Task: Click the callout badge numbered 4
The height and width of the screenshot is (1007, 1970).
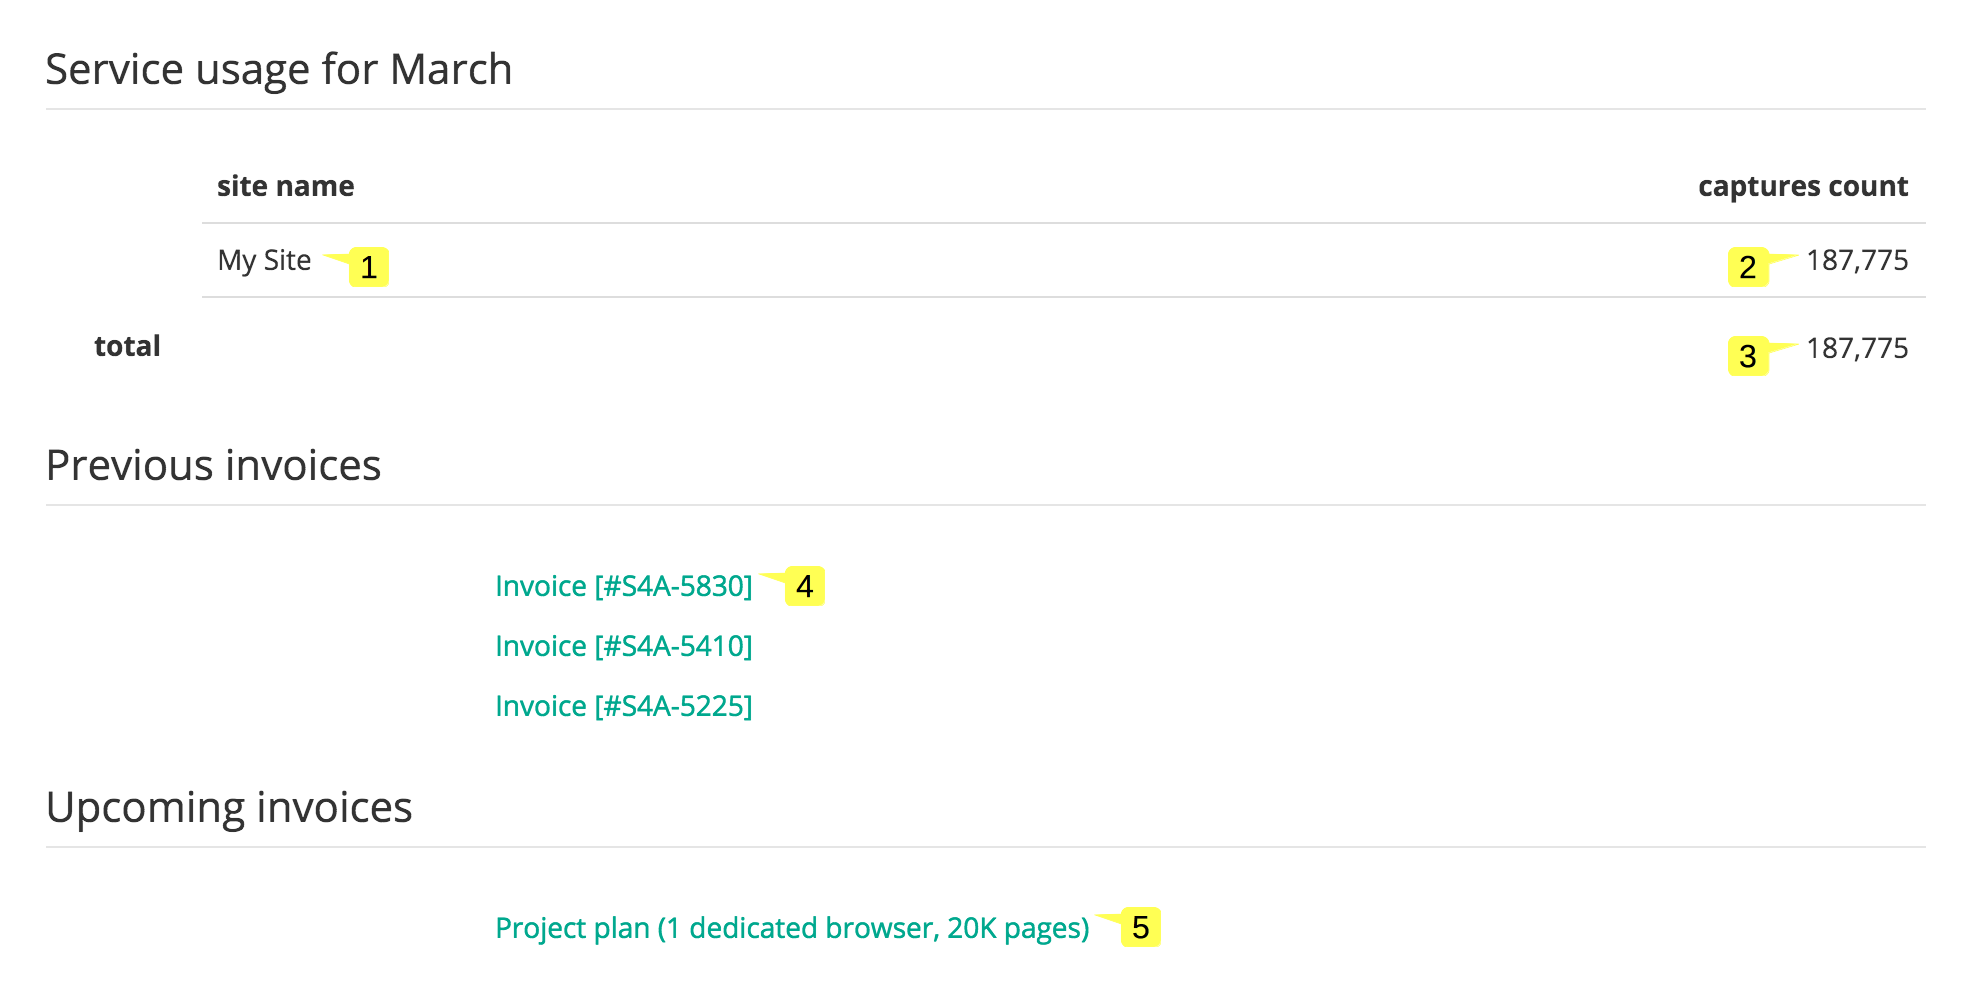Action: click(x=806, y=588)
